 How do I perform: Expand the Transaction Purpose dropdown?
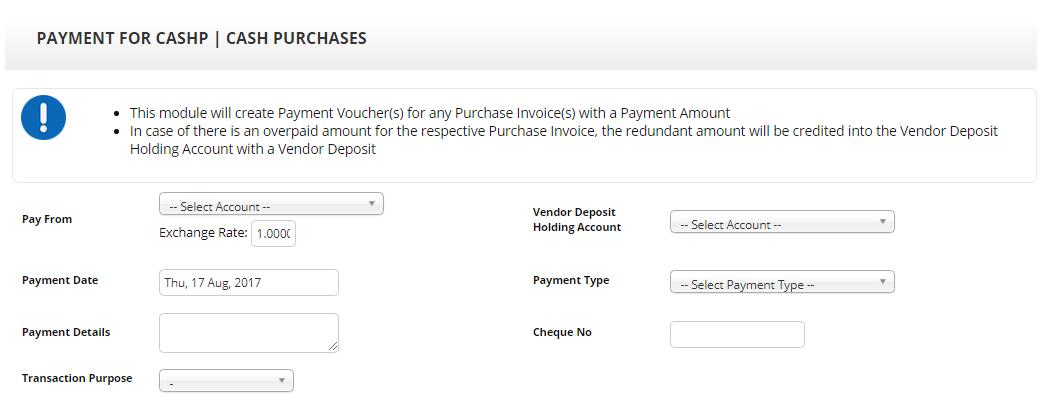point(226,381)
